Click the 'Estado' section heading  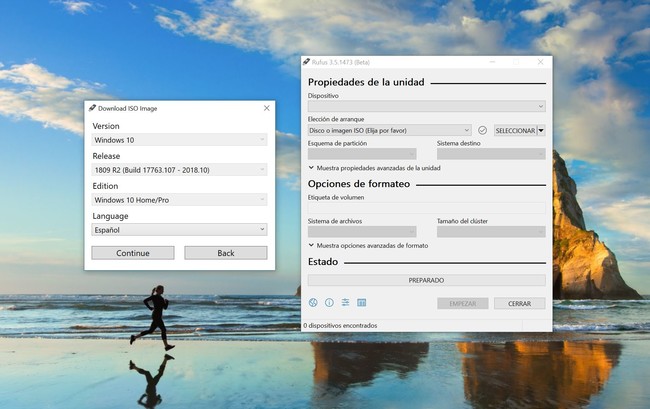[x=323, y=261]
